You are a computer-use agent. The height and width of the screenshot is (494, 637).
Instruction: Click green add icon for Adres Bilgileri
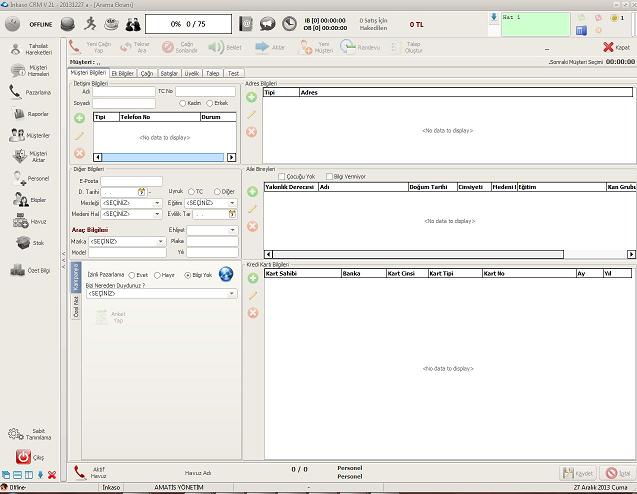251,97
